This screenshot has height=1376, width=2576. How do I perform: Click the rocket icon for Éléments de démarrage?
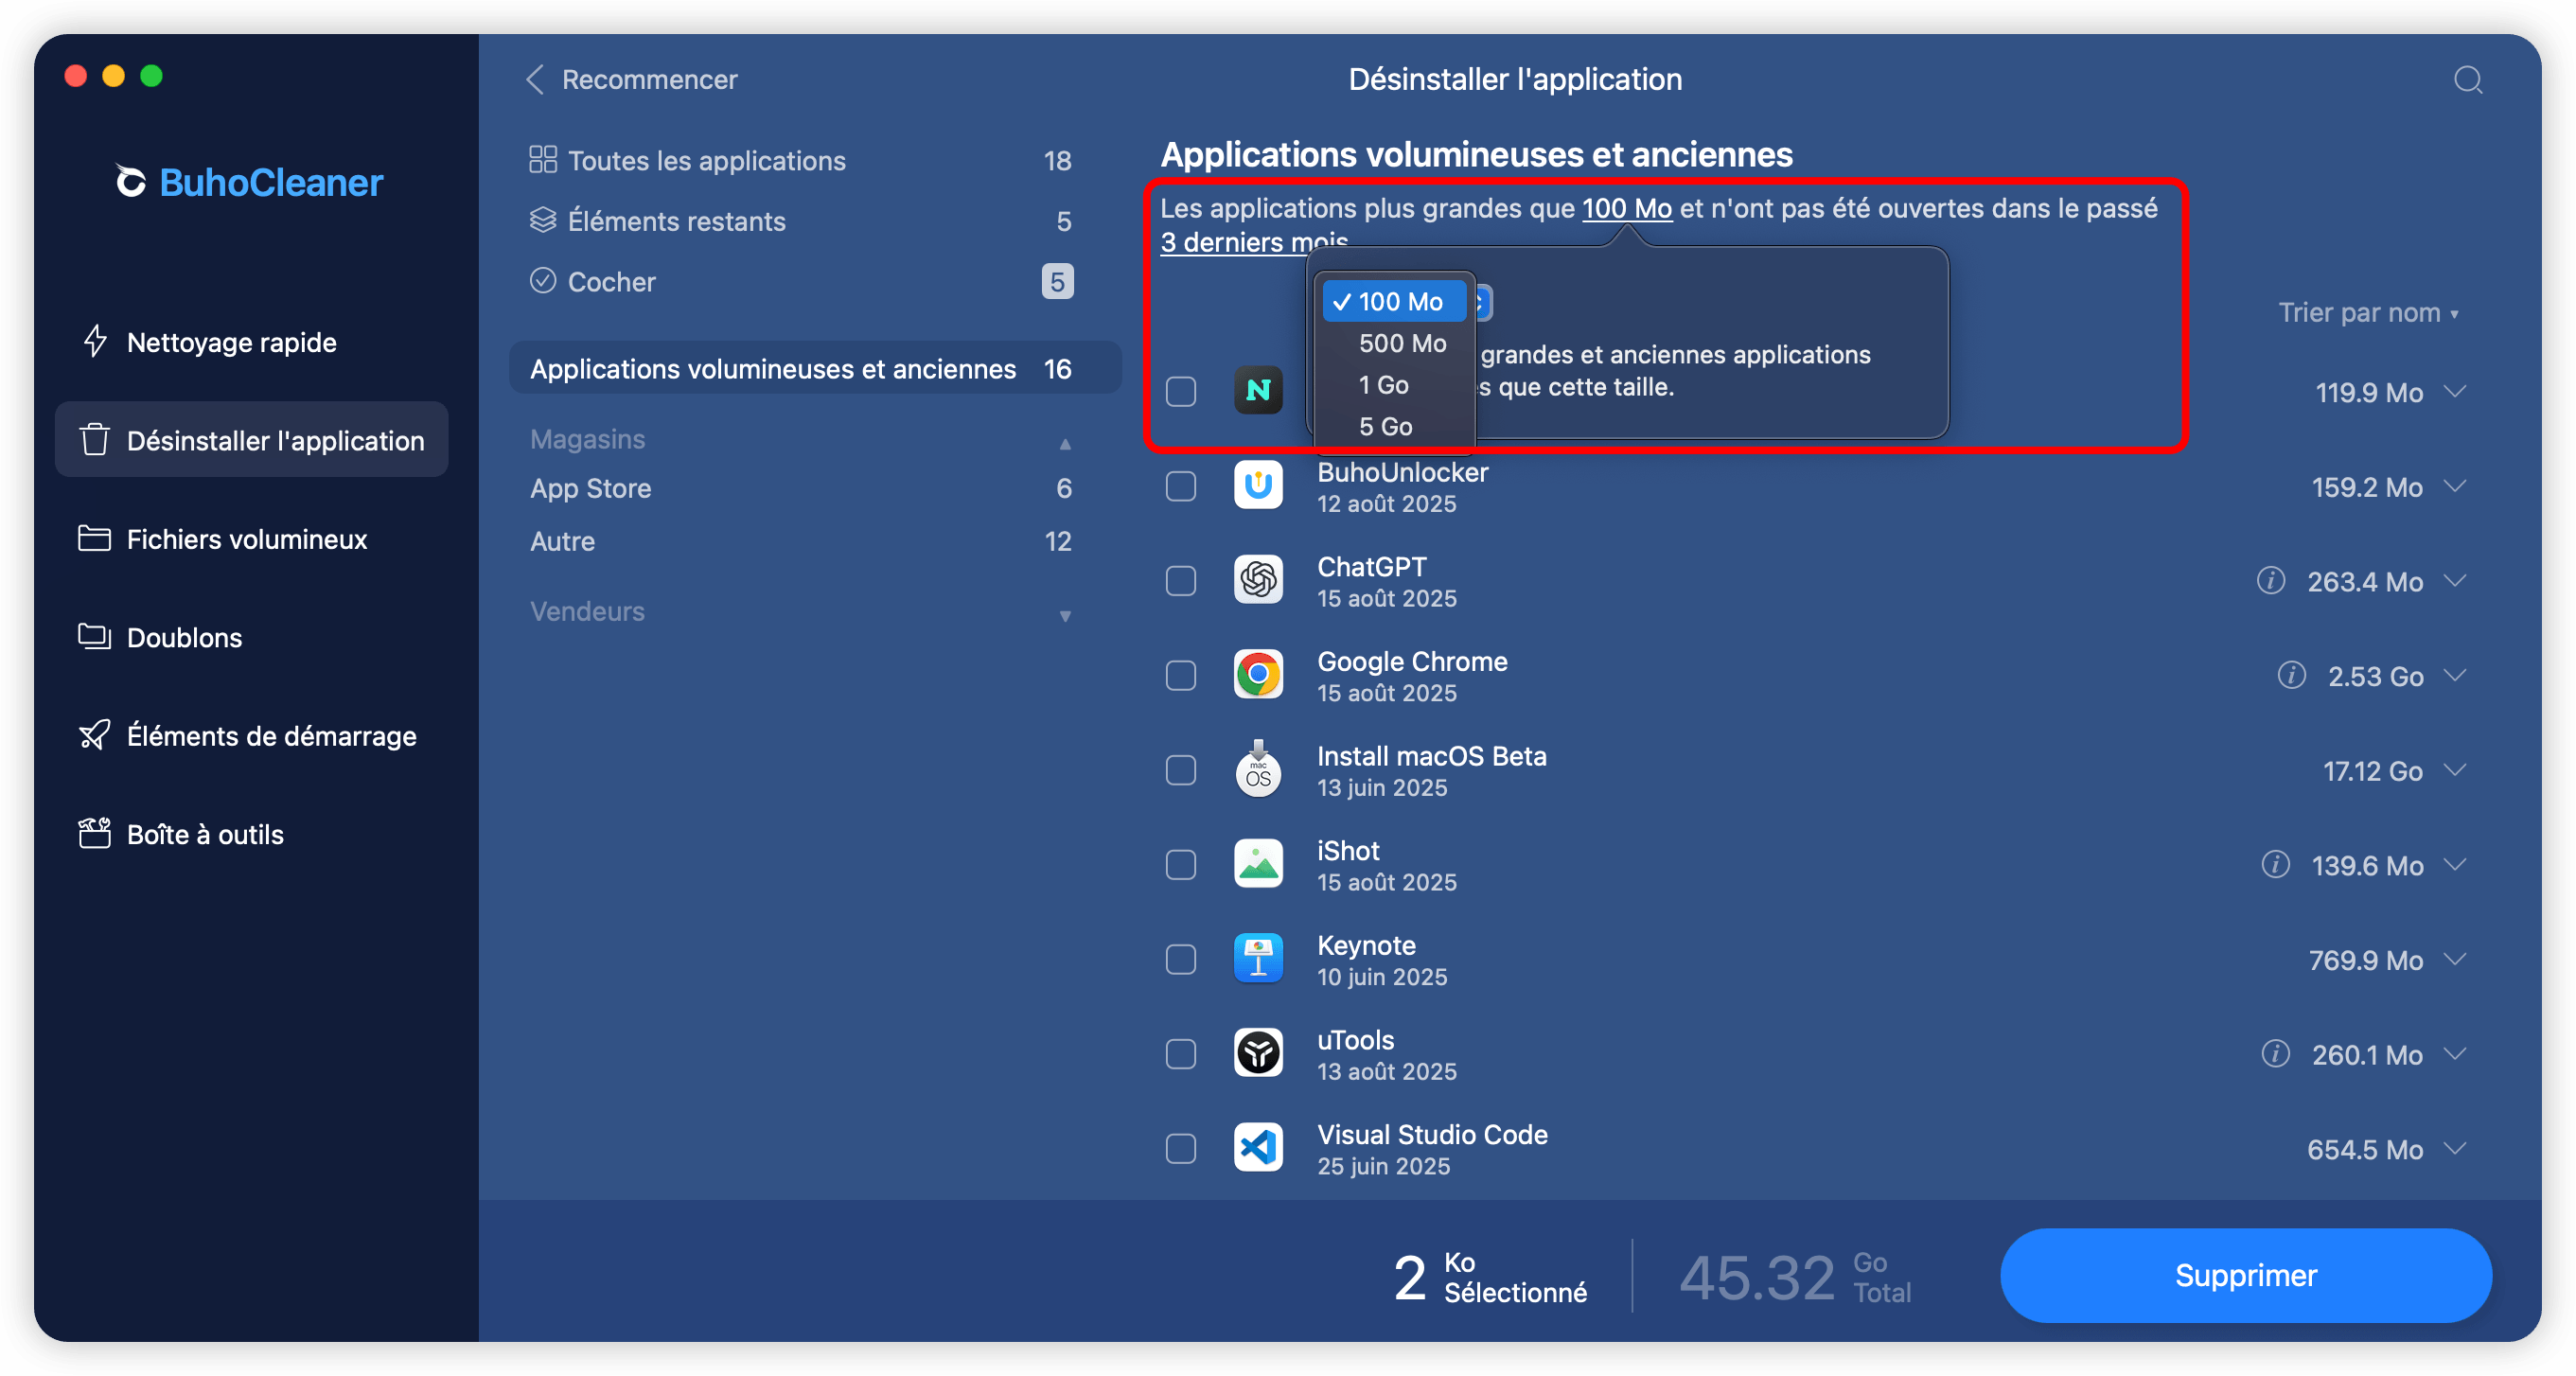pyautogui.click(x=95, y=735)
